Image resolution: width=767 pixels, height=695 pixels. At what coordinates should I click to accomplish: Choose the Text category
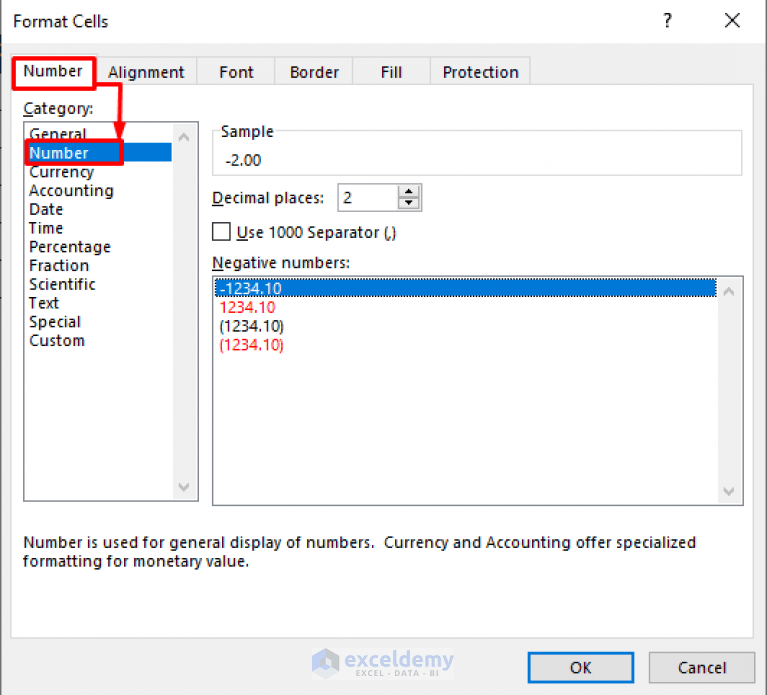point(98,303)
